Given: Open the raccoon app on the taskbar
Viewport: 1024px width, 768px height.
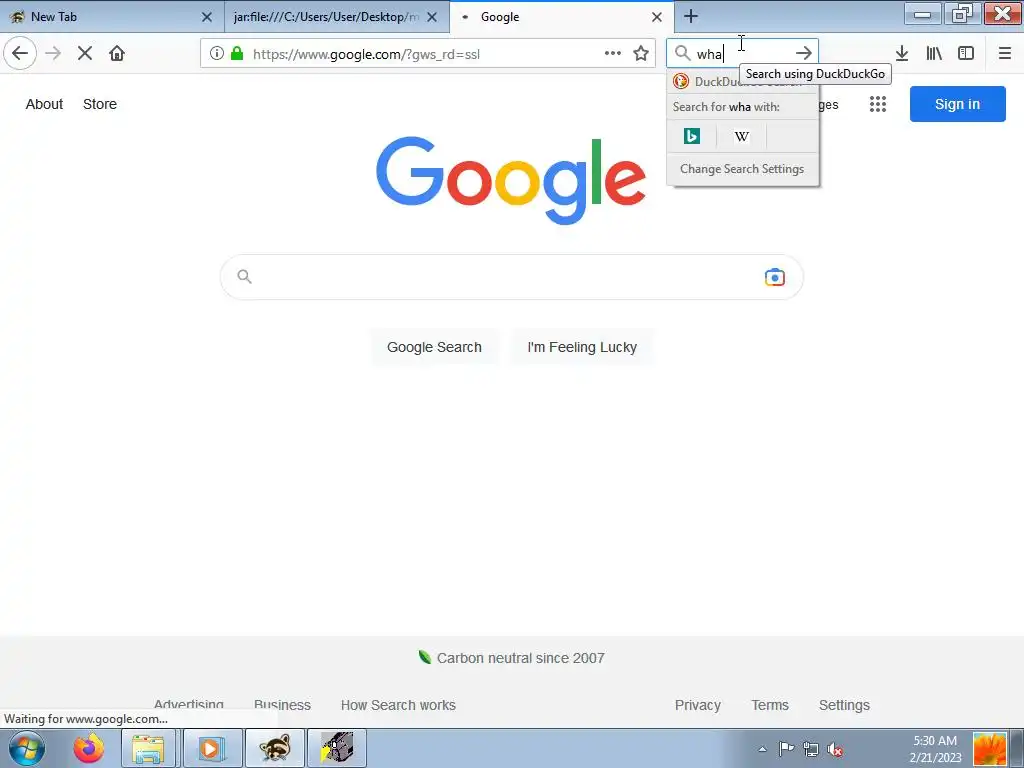Looking at the screenshot, I should 274,748.
